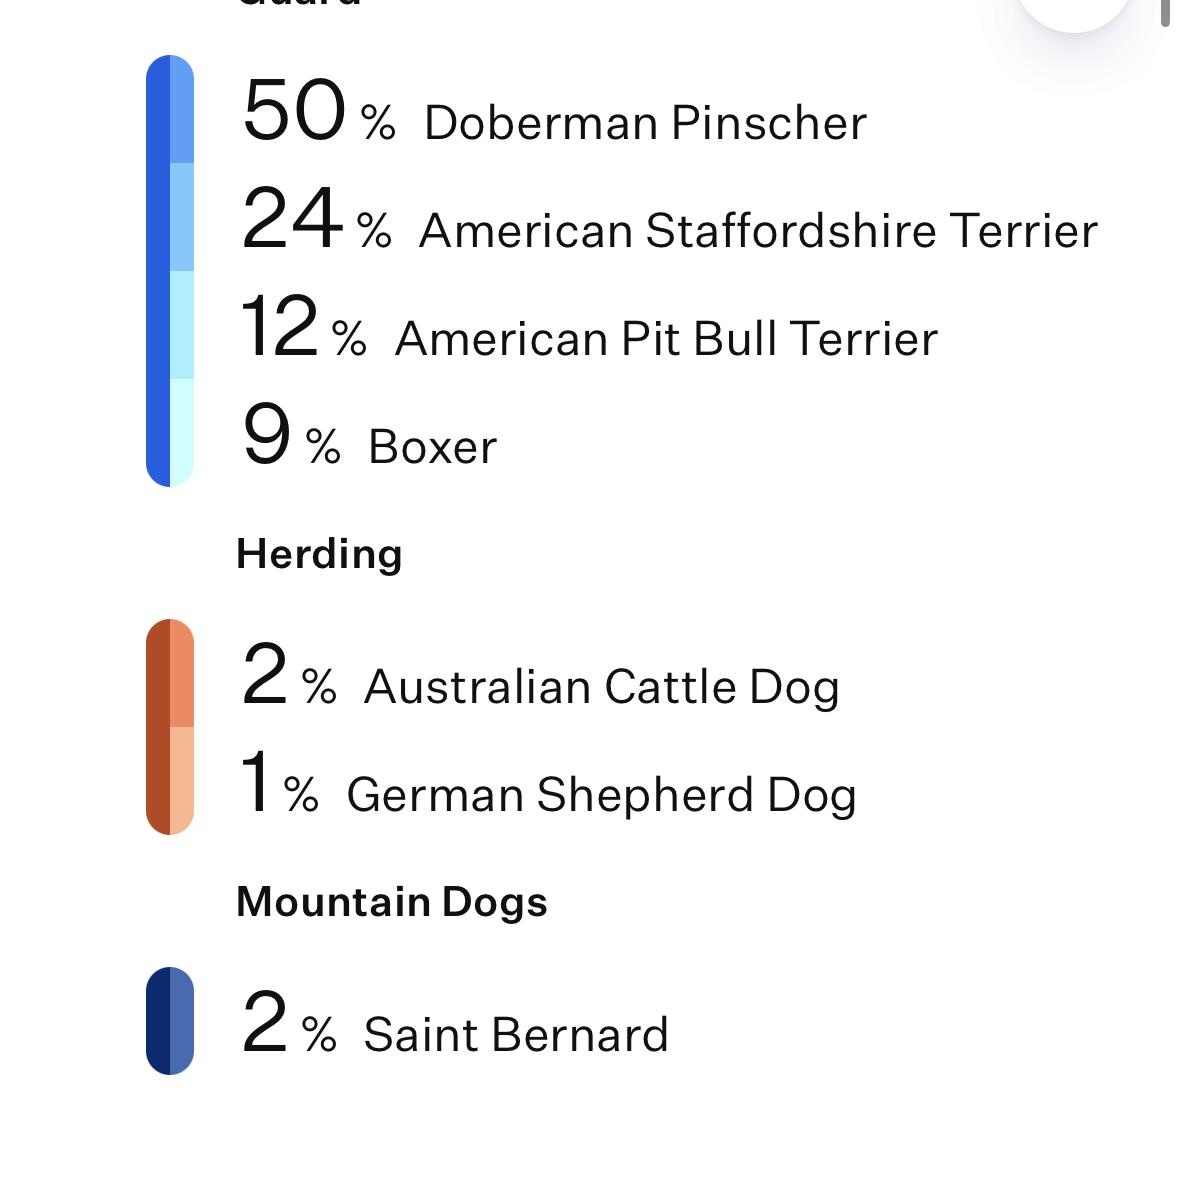Click the Mountain Dogs group heading
The height and width of the screenshot is (1179, 1179).
coord(391,902)
